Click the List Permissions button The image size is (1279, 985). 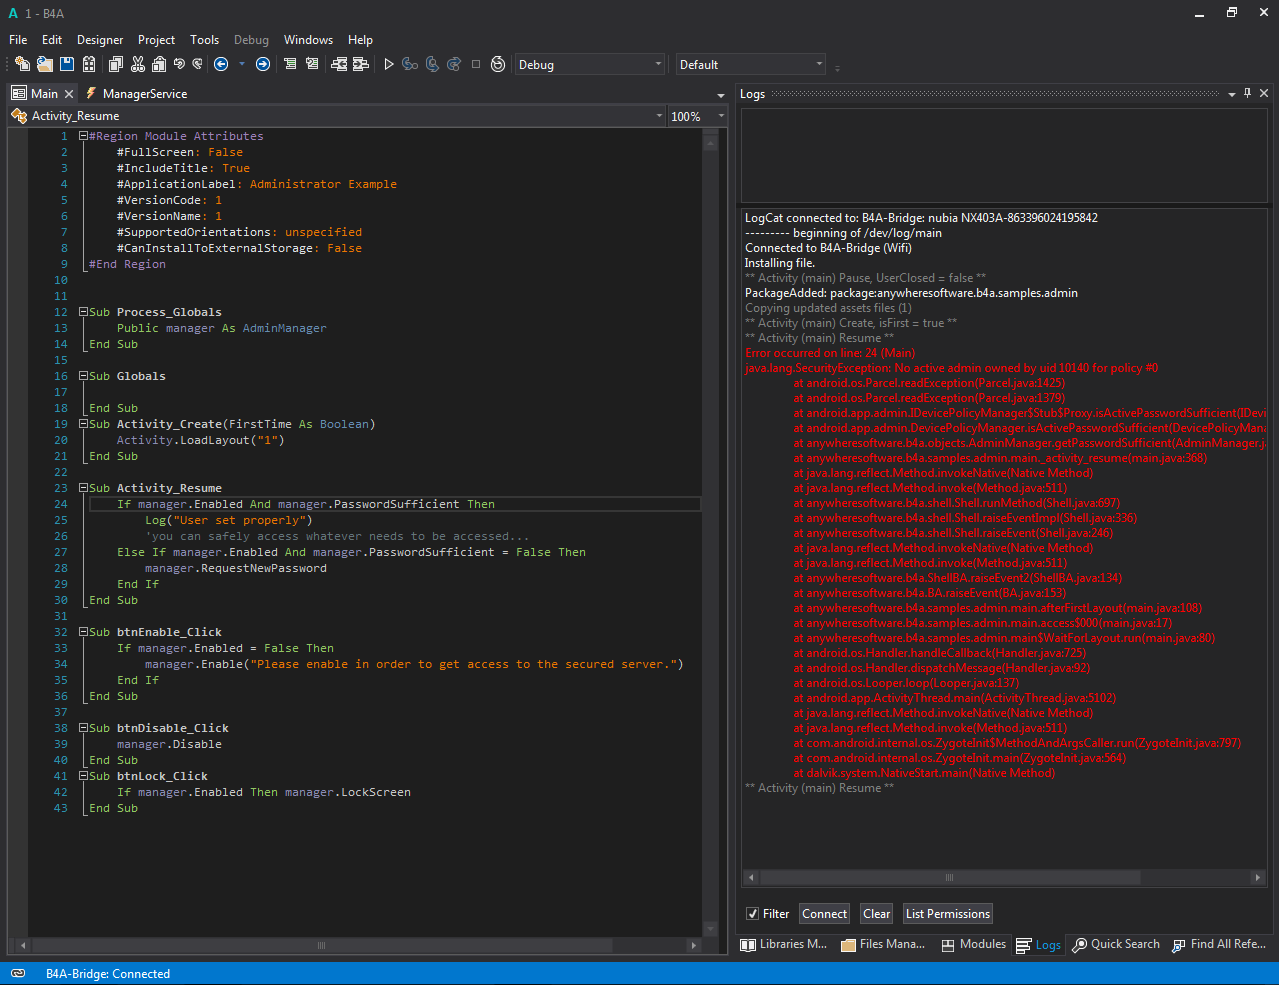tap(947, 914)
